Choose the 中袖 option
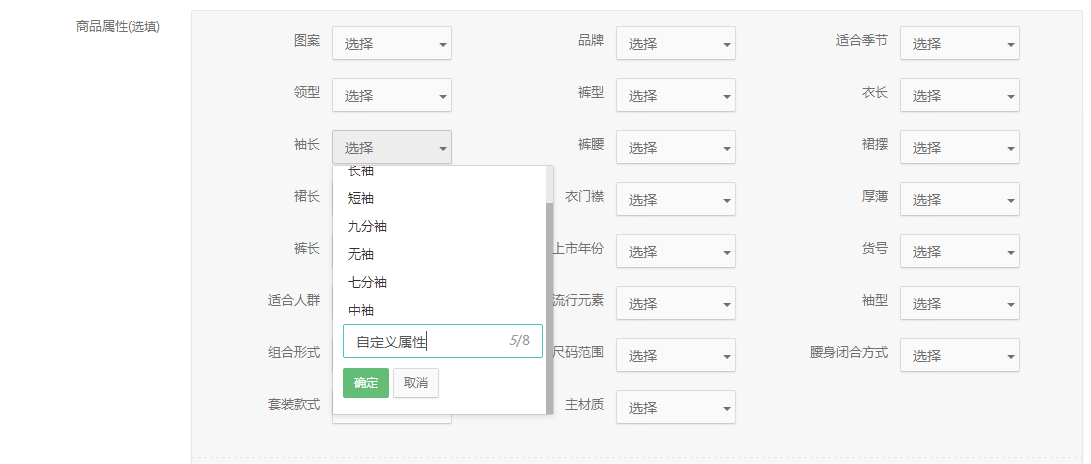This screenshot has width=1091, height=464. 361,310
